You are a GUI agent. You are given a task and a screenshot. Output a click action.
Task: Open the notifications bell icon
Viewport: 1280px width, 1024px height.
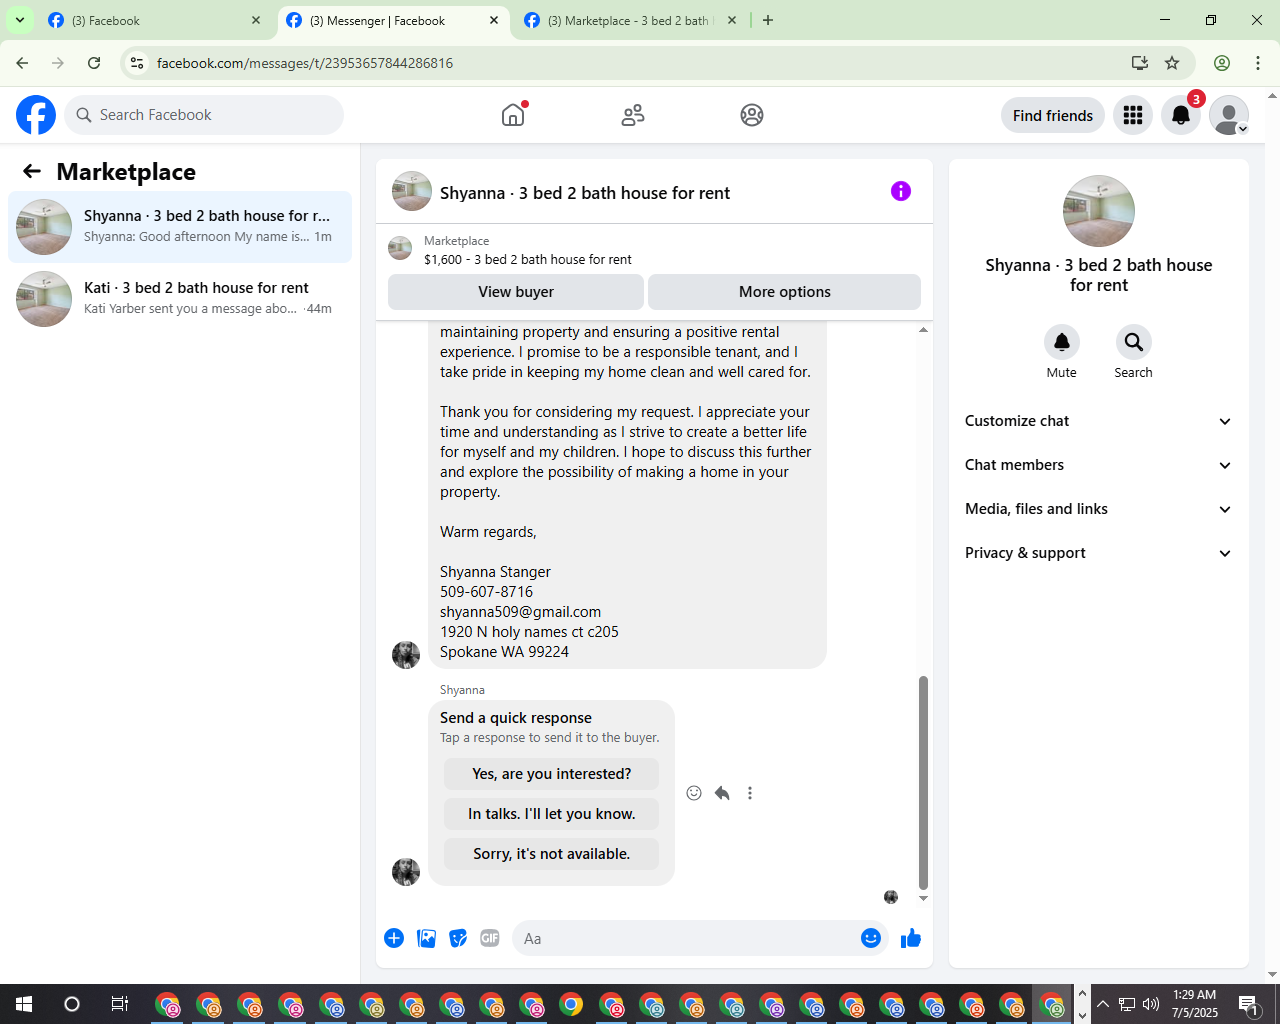(1181, 115)
